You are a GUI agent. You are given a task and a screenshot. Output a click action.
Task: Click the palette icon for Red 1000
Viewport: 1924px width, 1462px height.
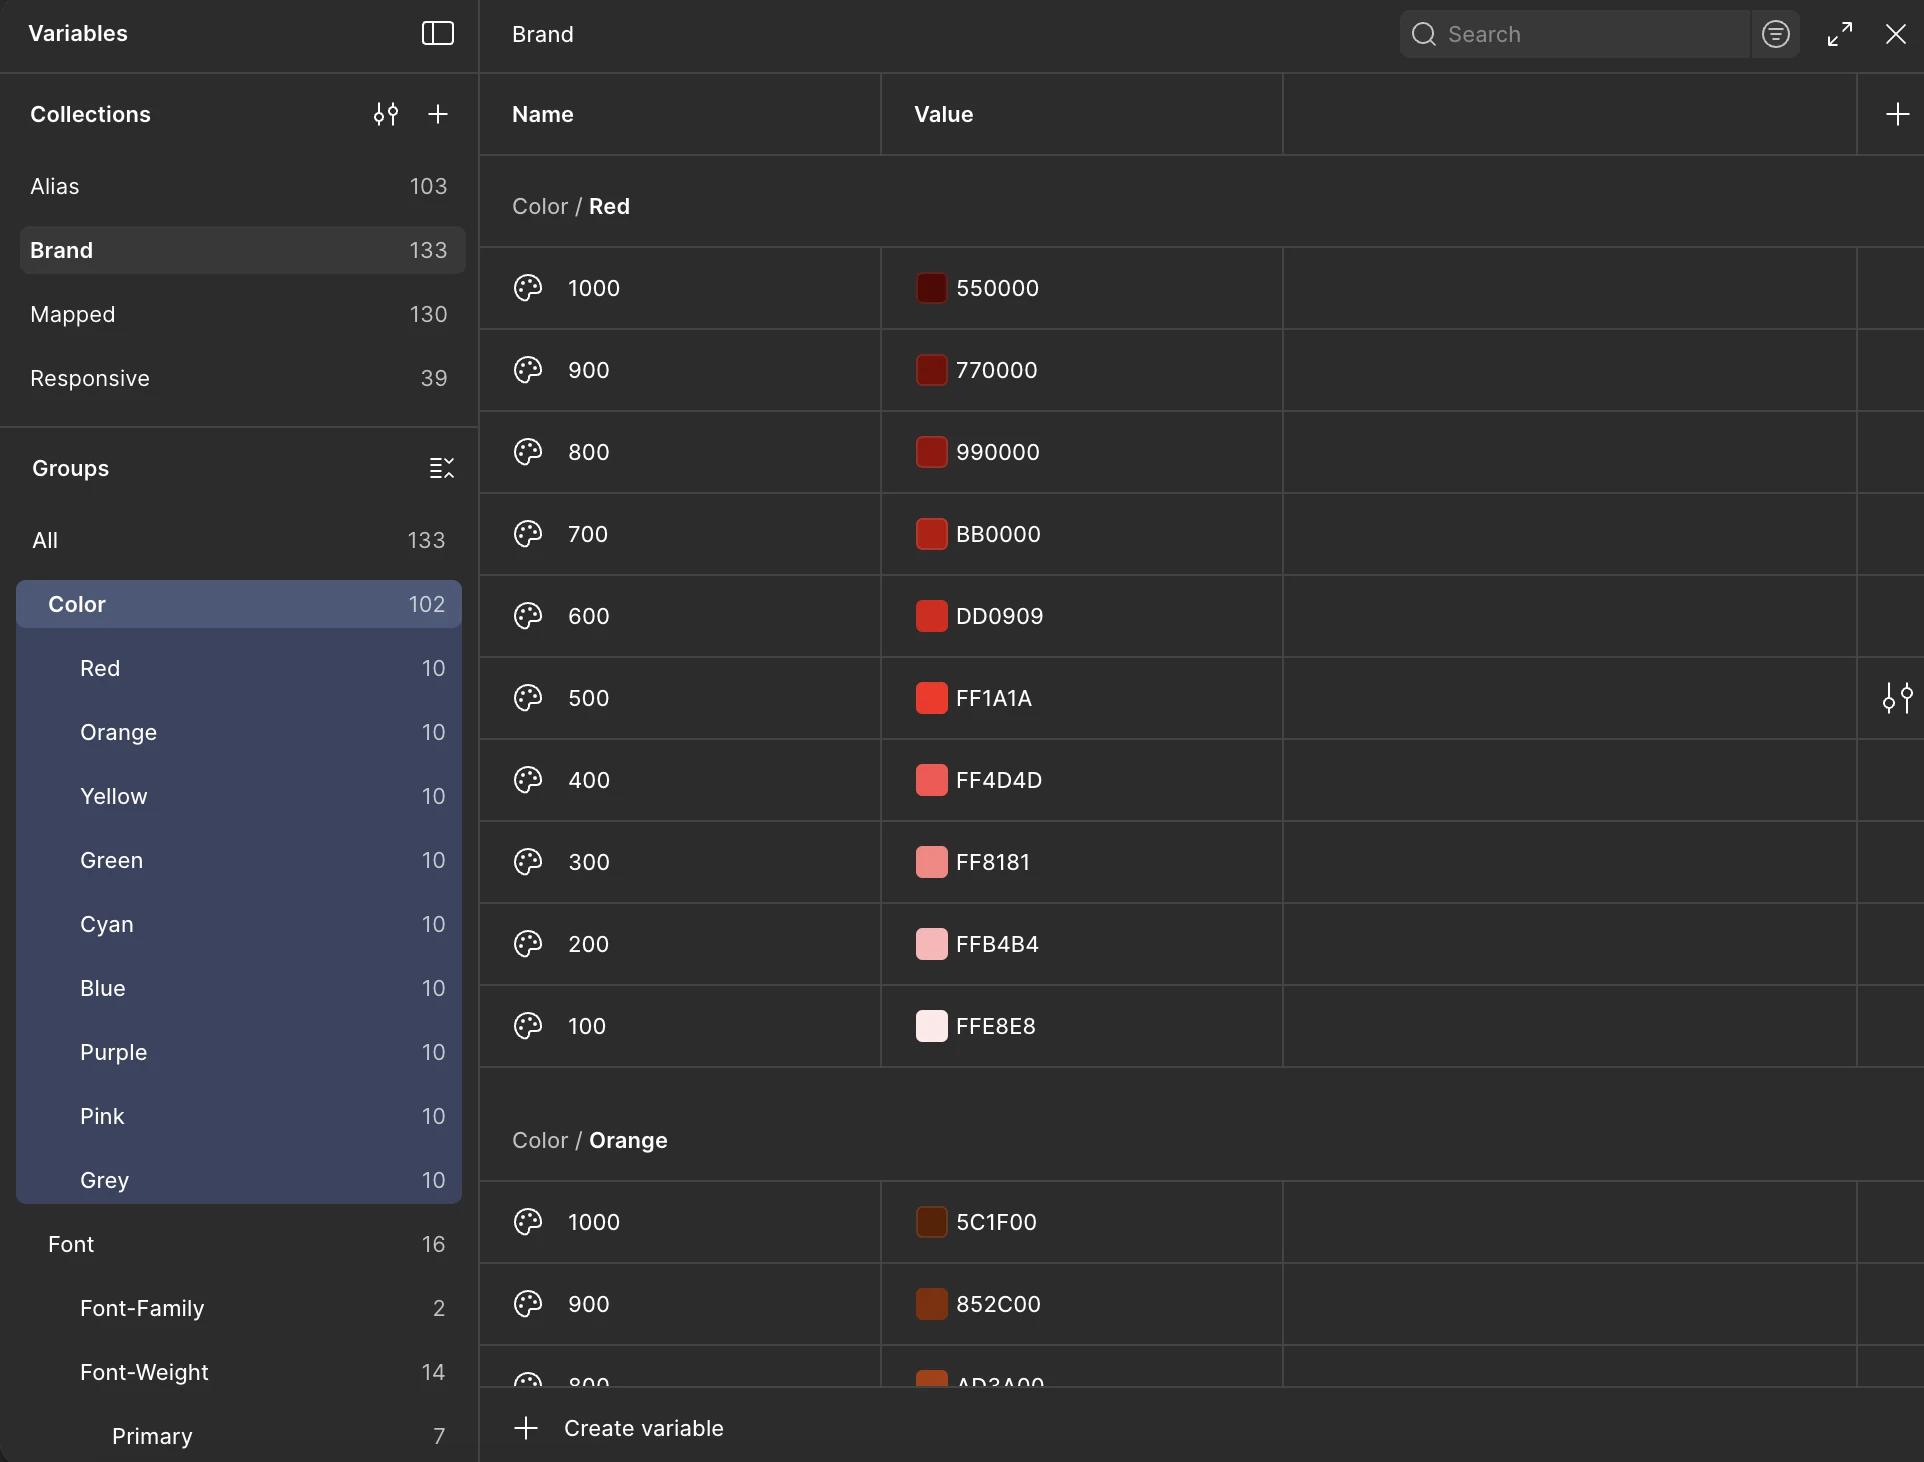pyautogui.click(x=528, y=288)
